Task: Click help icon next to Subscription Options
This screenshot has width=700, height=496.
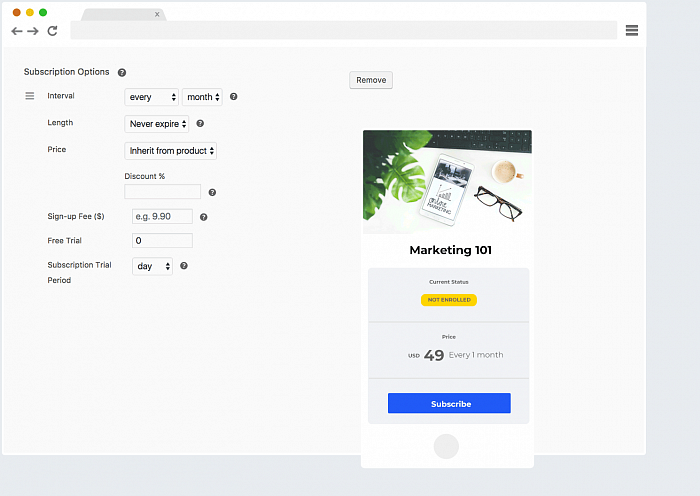Action: tap(122, 73)
